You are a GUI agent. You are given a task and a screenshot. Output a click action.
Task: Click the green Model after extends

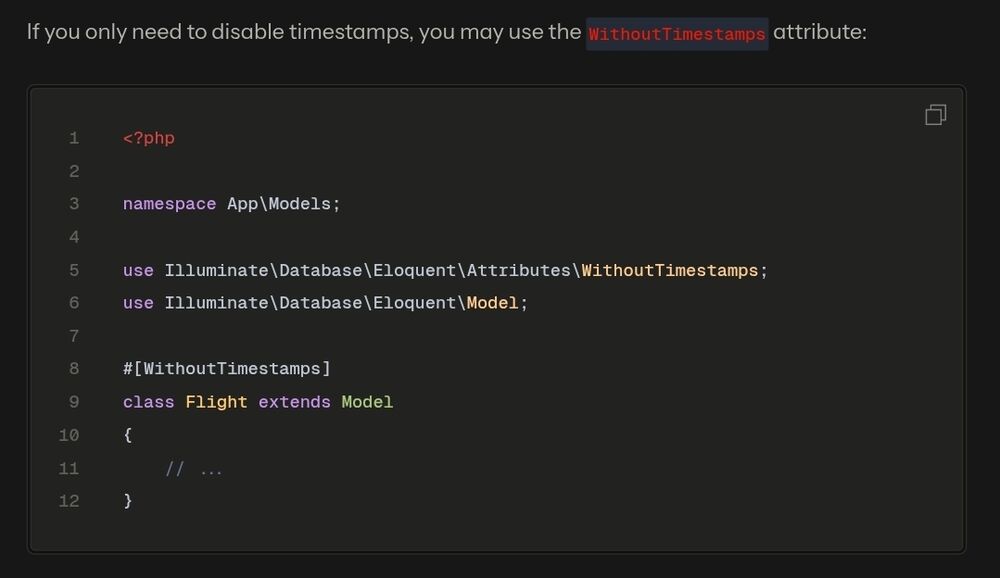click(367, 402)
